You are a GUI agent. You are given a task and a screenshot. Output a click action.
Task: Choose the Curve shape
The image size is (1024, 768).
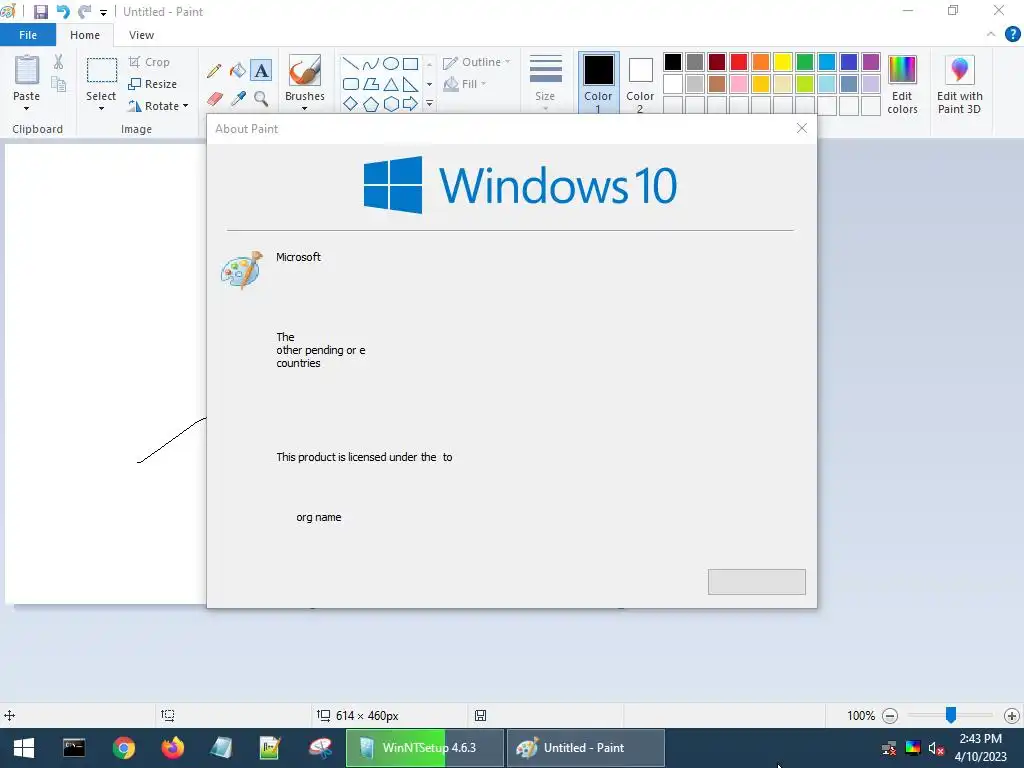(370, 63)
